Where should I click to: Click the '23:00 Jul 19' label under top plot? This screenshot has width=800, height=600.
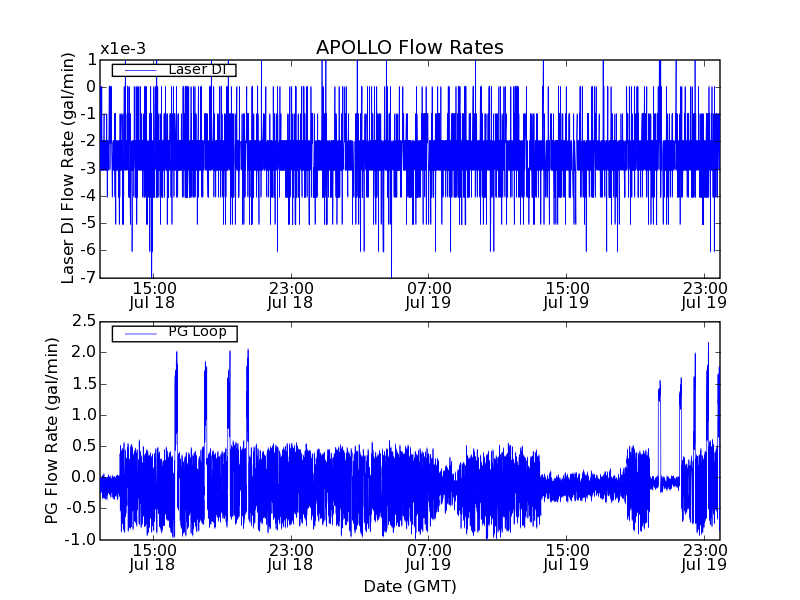click(x=705, y=295)
